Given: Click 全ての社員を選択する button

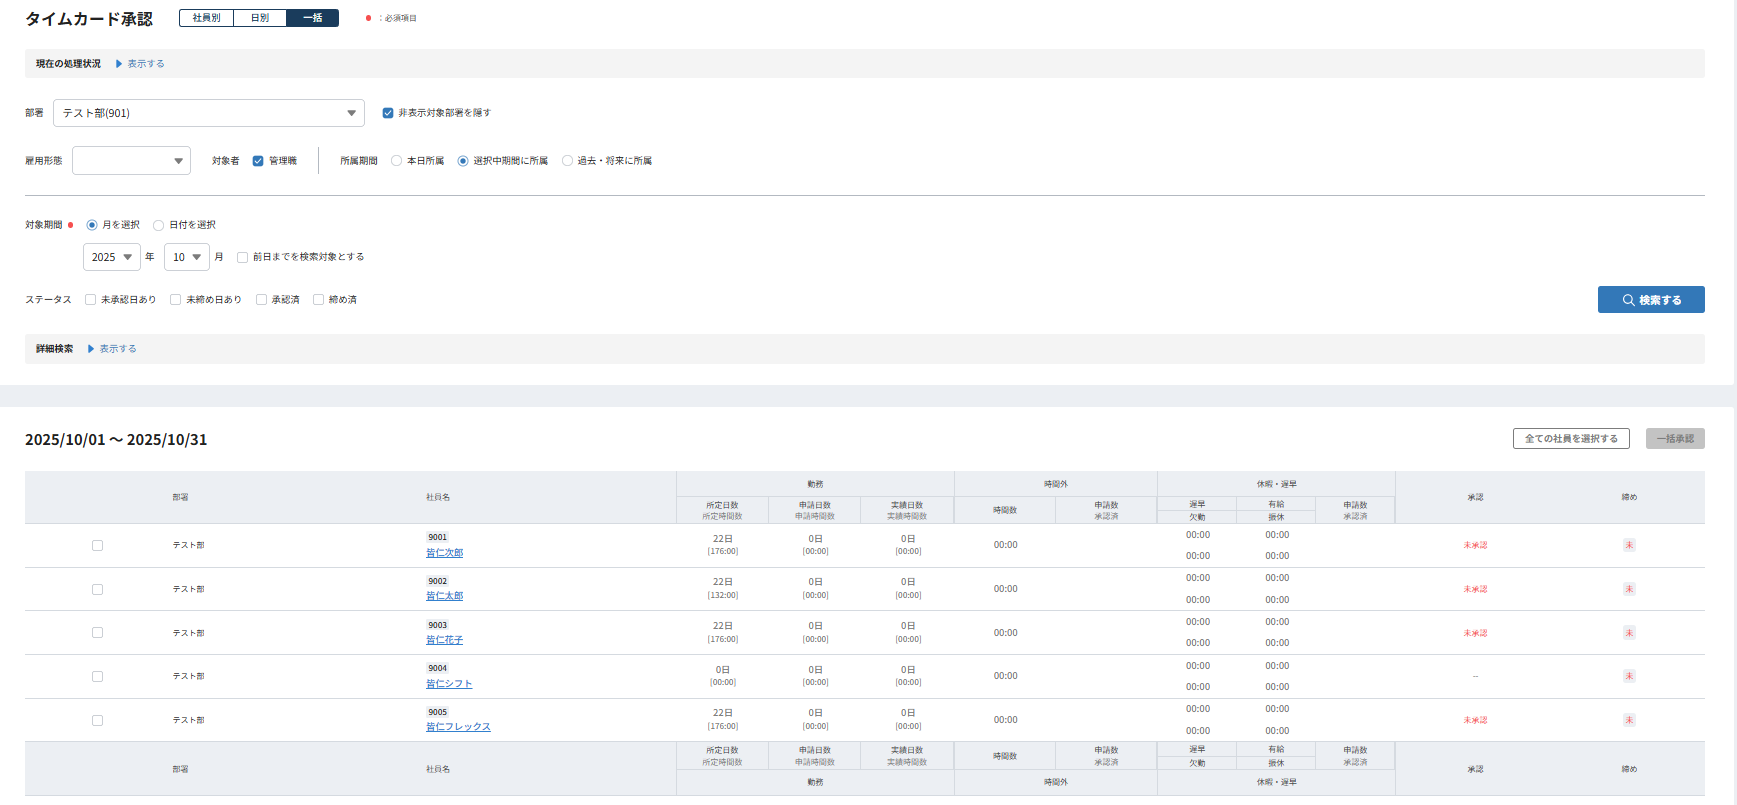Looking at the screenshot, I should coord(1570,439).
